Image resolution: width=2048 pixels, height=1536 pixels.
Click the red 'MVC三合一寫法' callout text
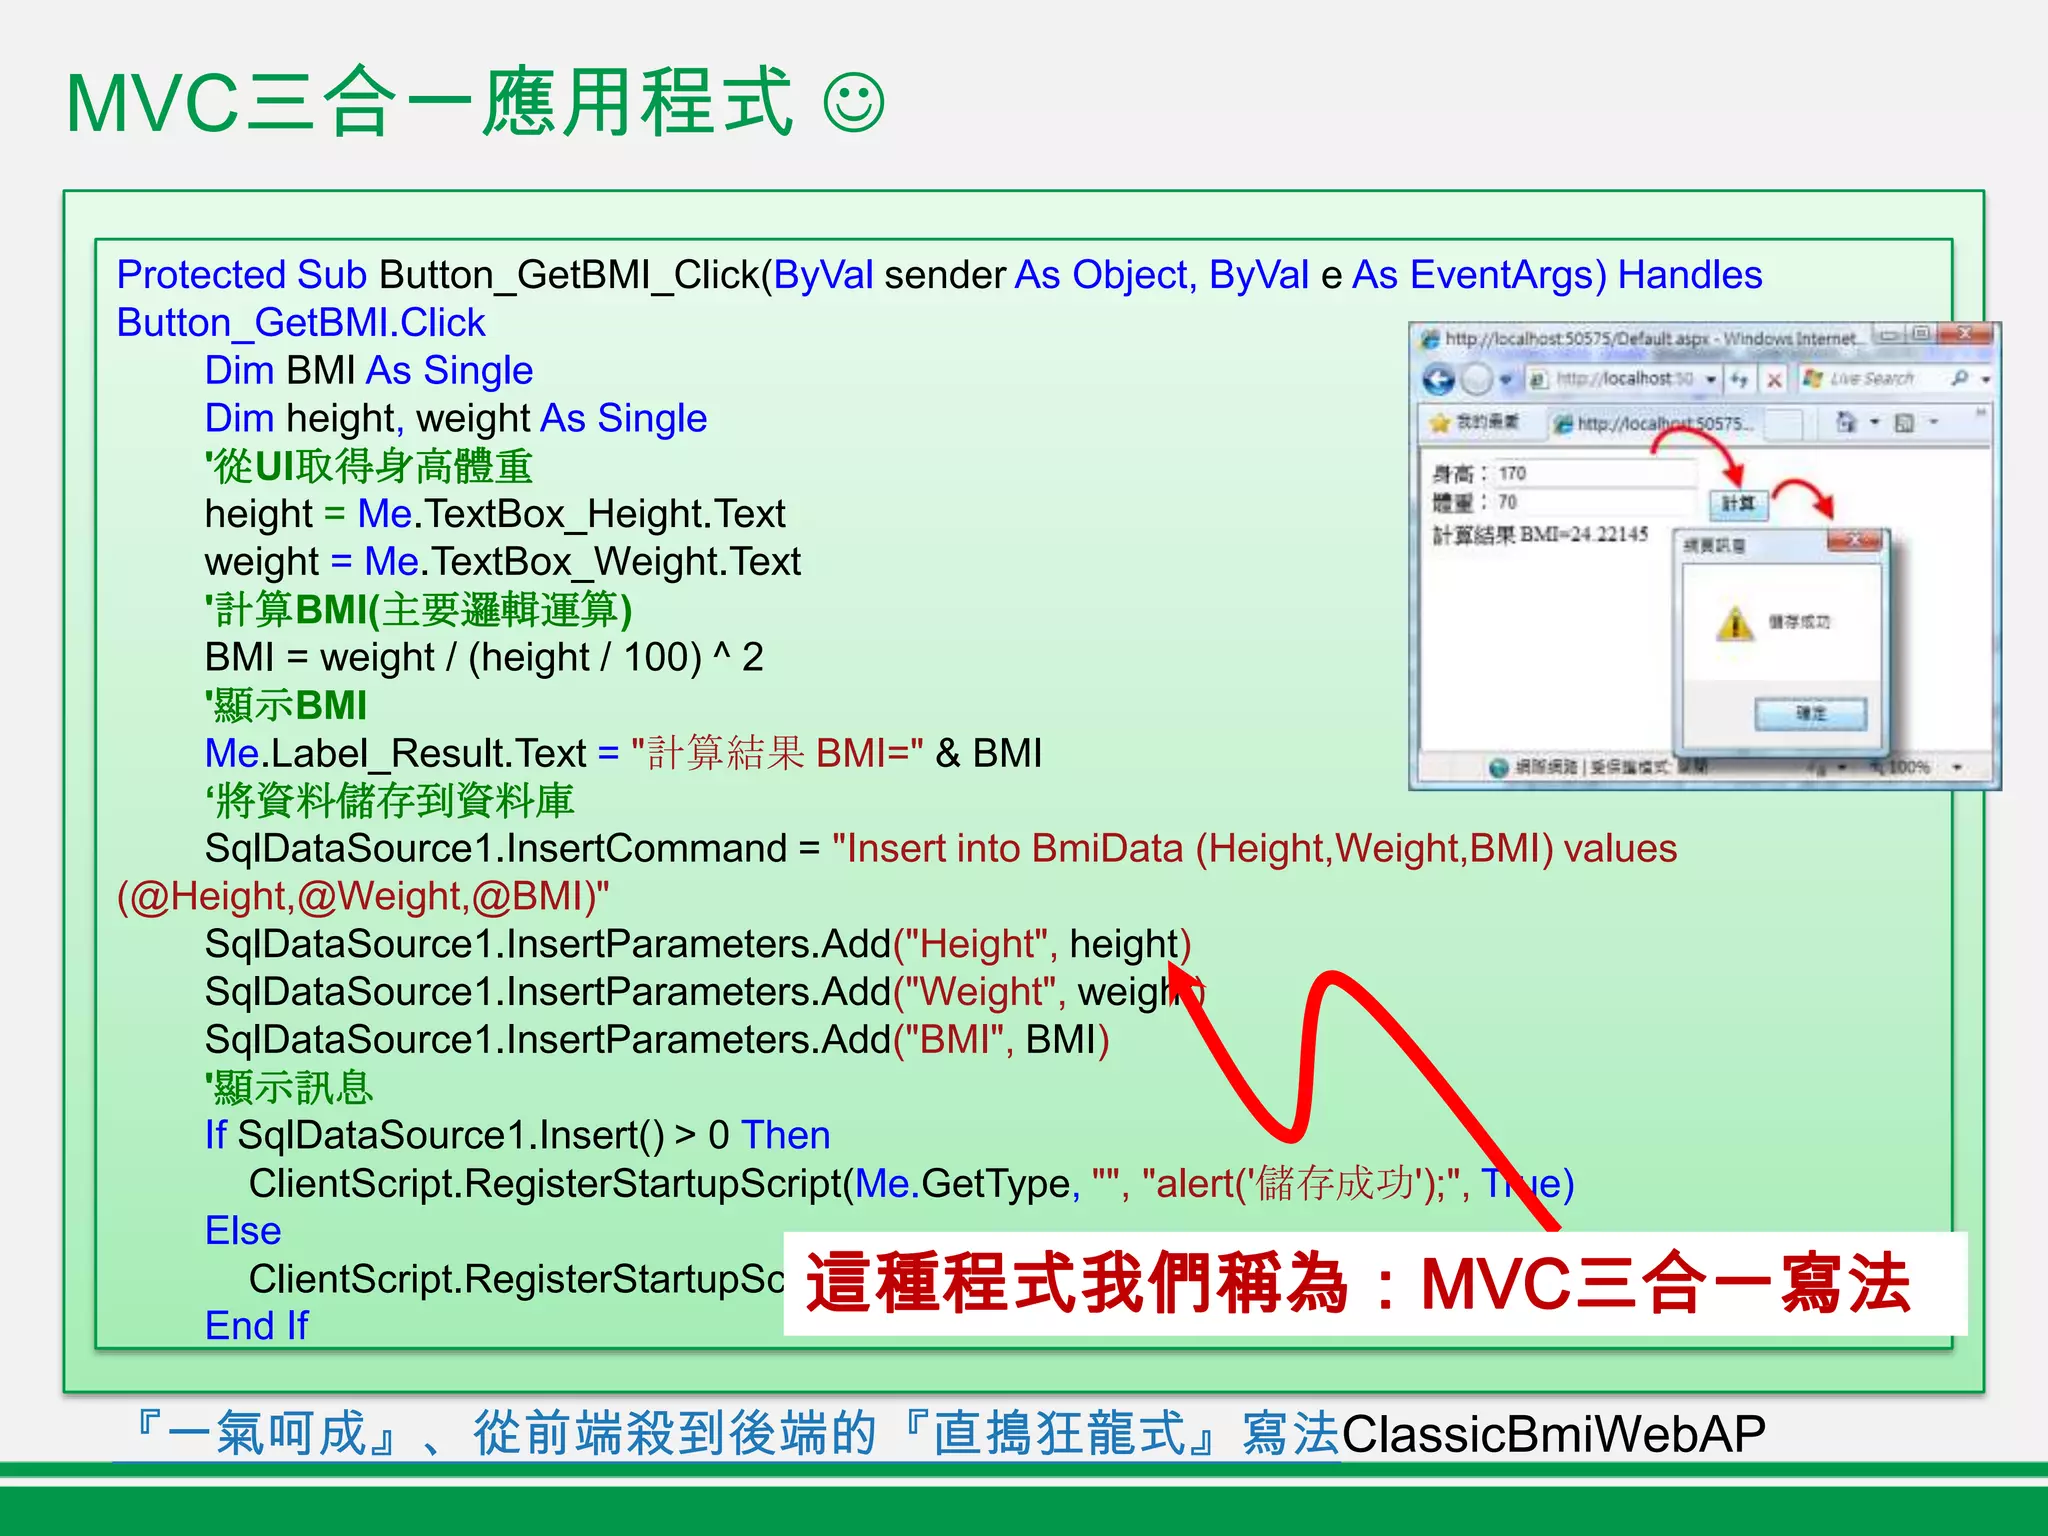pyautogui.click(x=1666, y=1283)
